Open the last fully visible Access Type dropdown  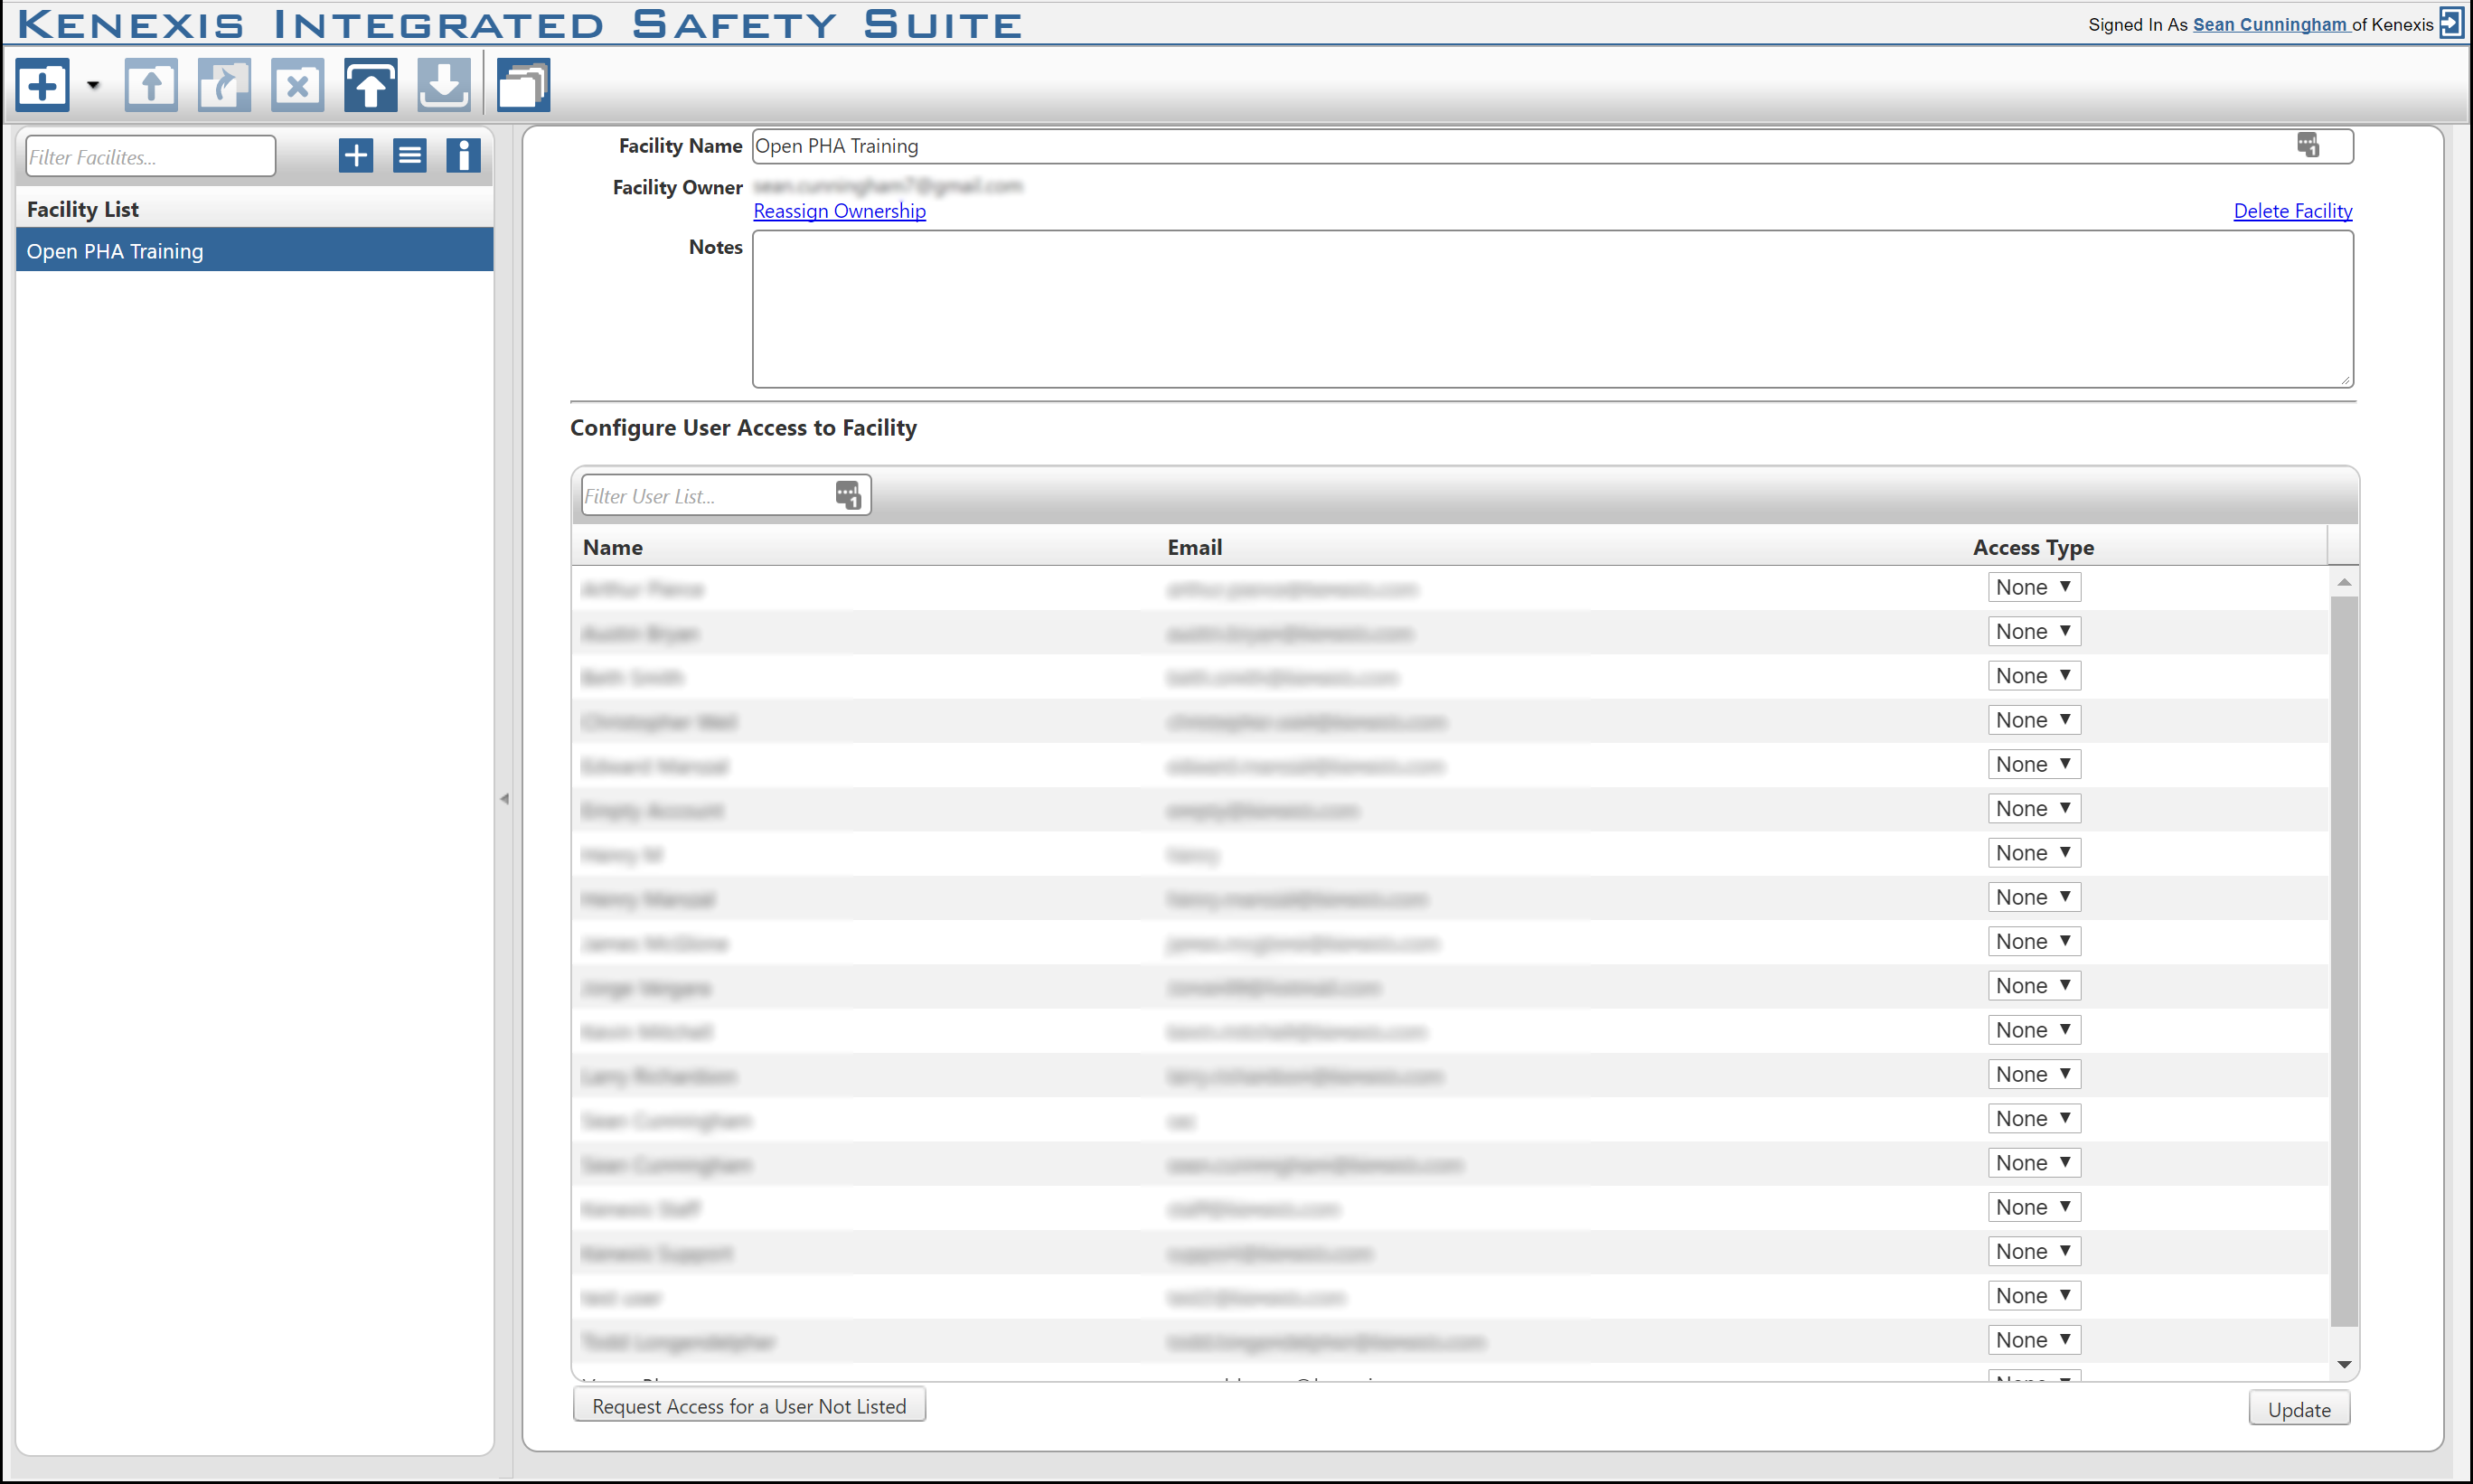(x=2034, y=1340)
